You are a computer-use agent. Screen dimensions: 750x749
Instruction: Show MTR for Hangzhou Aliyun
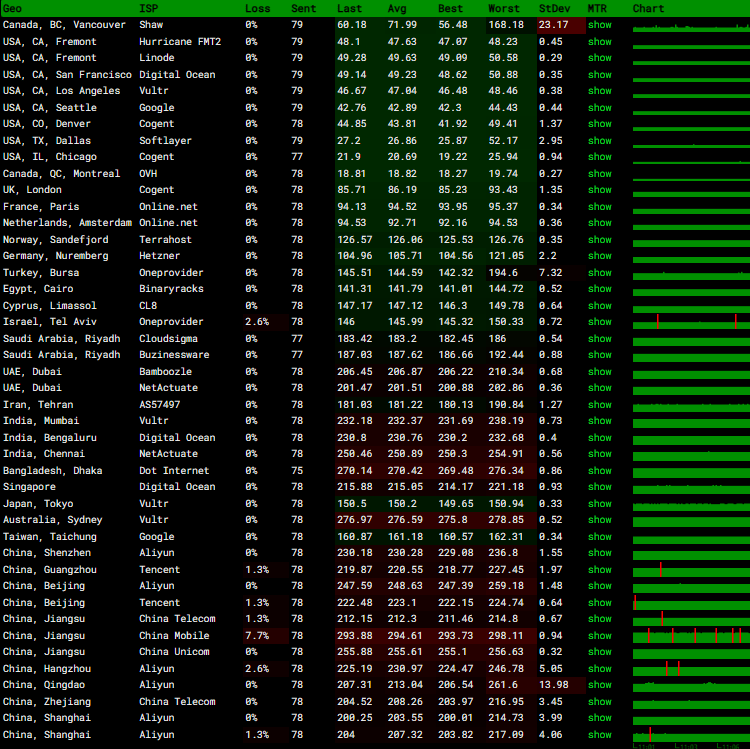tap(600, 669)
